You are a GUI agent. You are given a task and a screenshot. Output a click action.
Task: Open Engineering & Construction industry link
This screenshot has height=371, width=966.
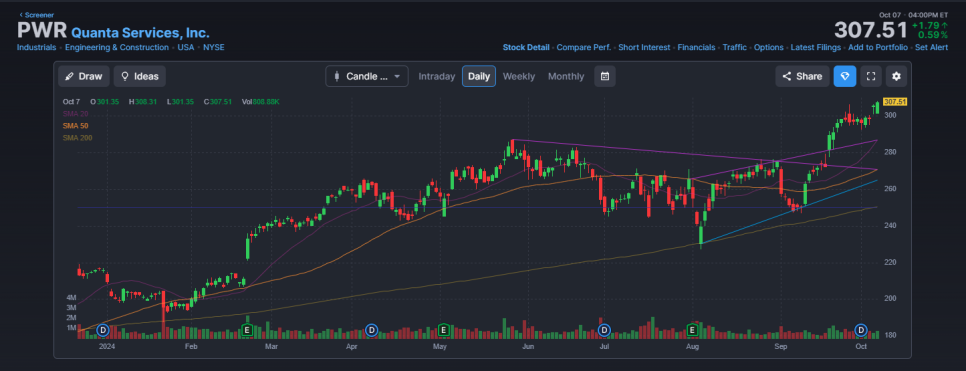[117, 47]
